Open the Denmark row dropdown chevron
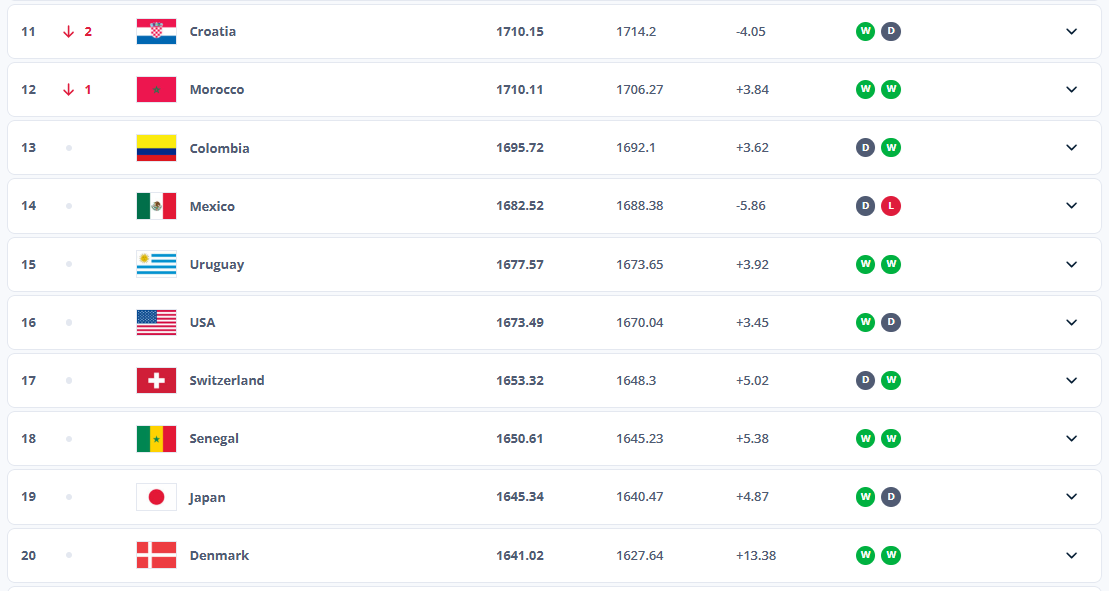This screenshot has width=1109, height=591. pos(1071,555)
